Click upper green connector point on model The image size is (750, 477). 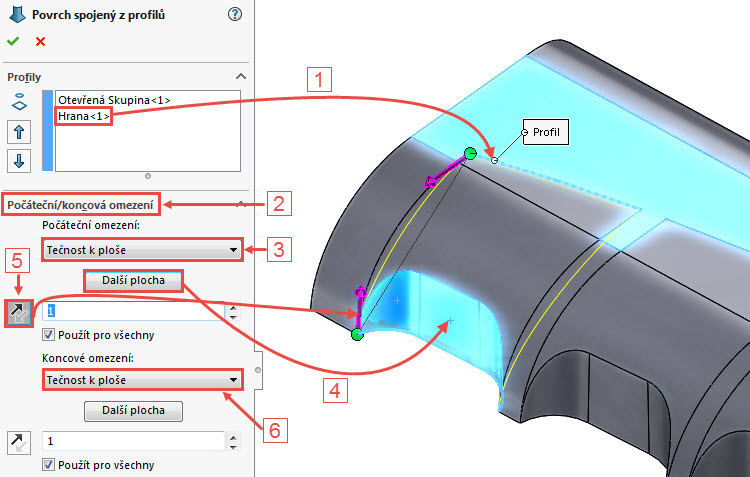[470, 154]
